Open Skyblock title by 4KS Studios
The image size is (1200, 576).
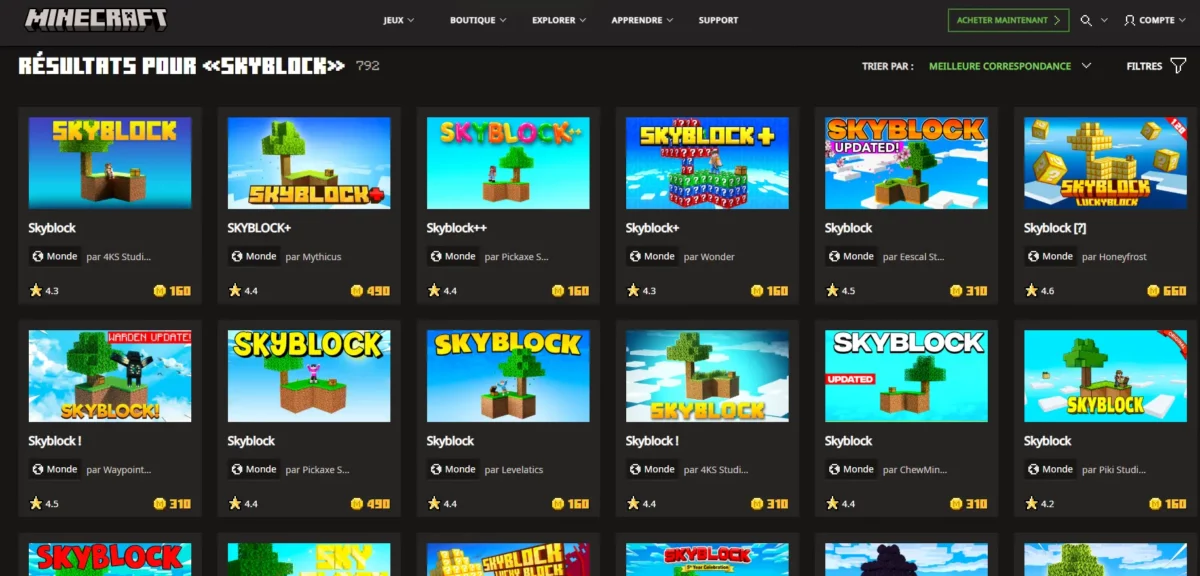(x=52, y=228)
